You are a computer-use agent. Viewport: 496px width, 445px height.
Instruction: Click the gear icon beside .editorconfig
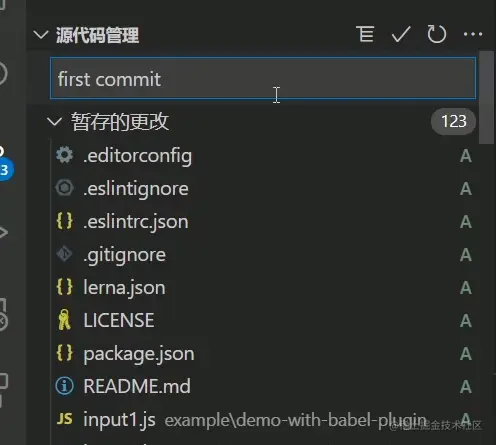[x=64, y=155]
